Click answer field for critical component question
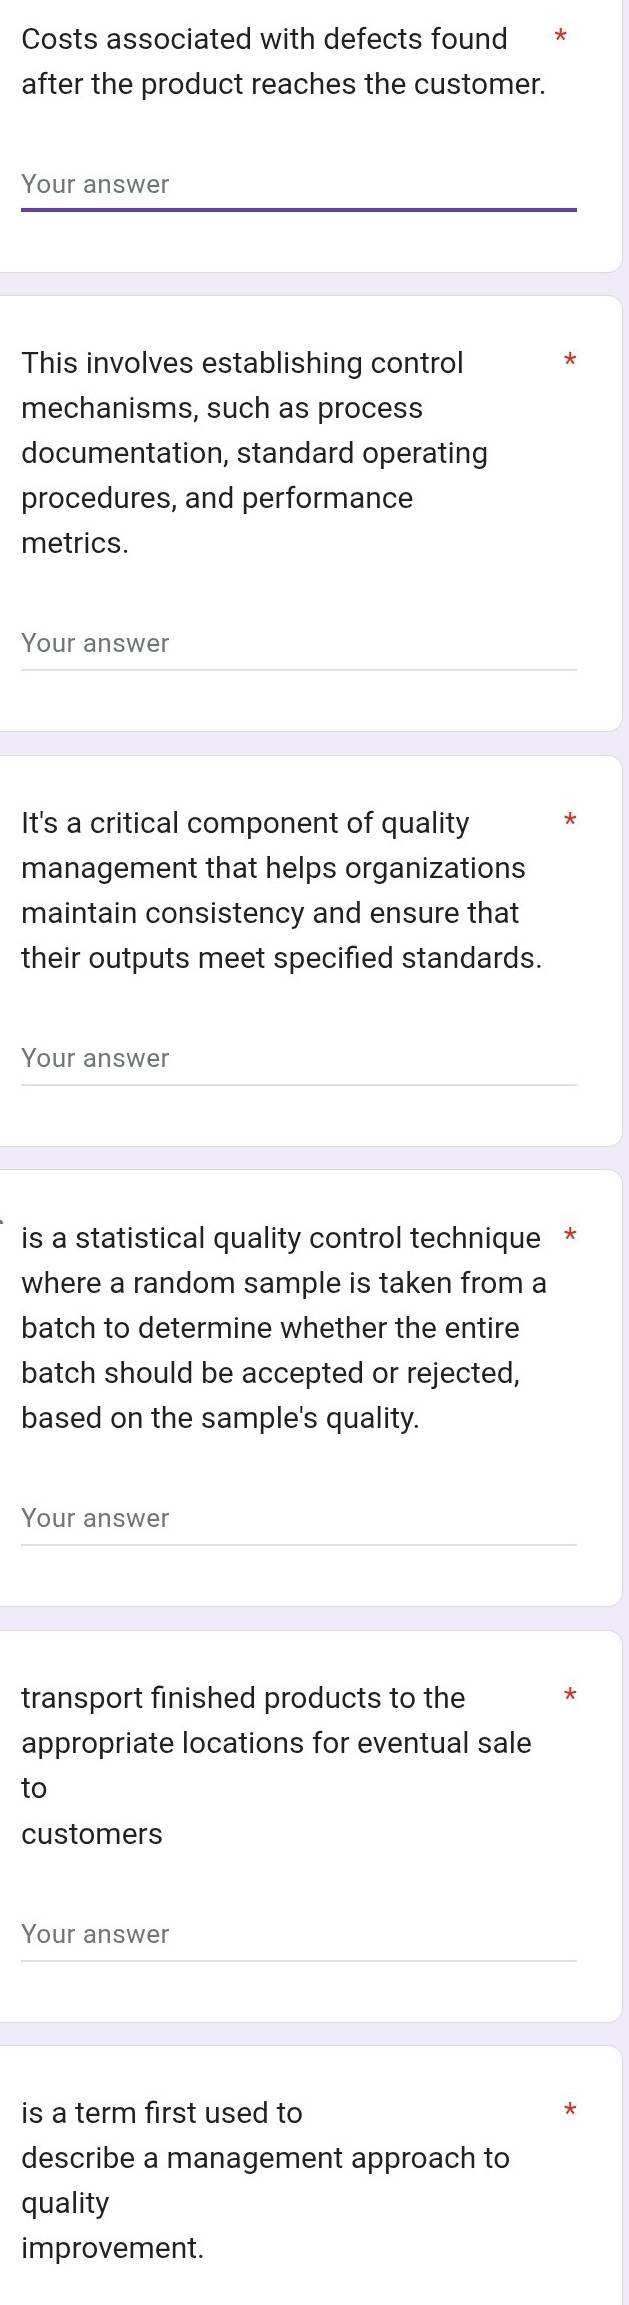This screenshot has width=629, height=2305. tap(298, 1059)
